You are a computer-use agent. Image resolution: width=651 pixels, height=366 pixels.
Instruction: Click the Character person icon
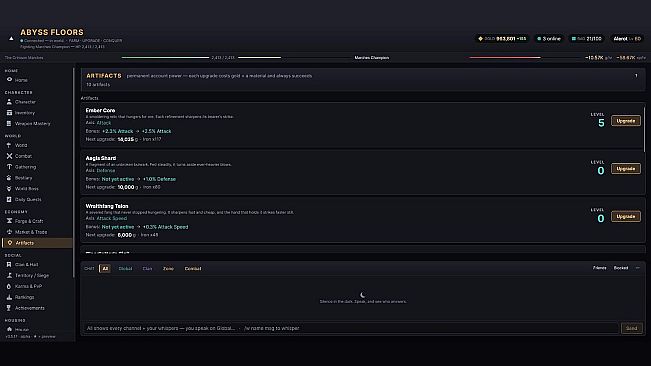pyautogui.click(x=9, y=102)
